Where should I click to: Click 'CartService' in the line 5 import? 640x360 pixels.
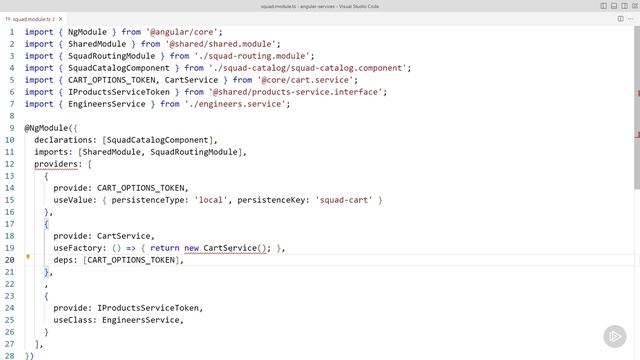coord(191,80)
